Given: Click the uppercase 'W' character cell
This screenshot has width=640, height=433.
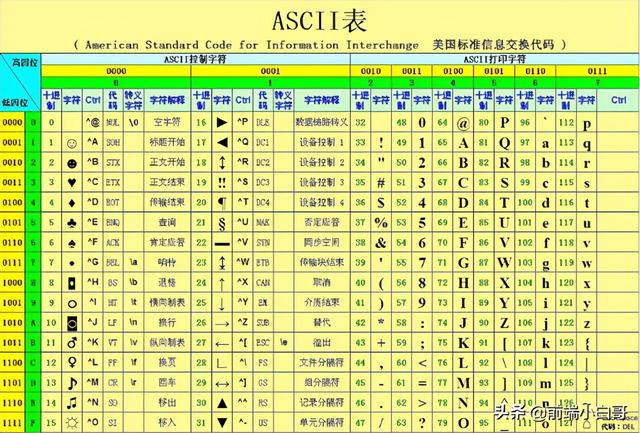Looking at the screenshot, I should [x=504, y=262].
